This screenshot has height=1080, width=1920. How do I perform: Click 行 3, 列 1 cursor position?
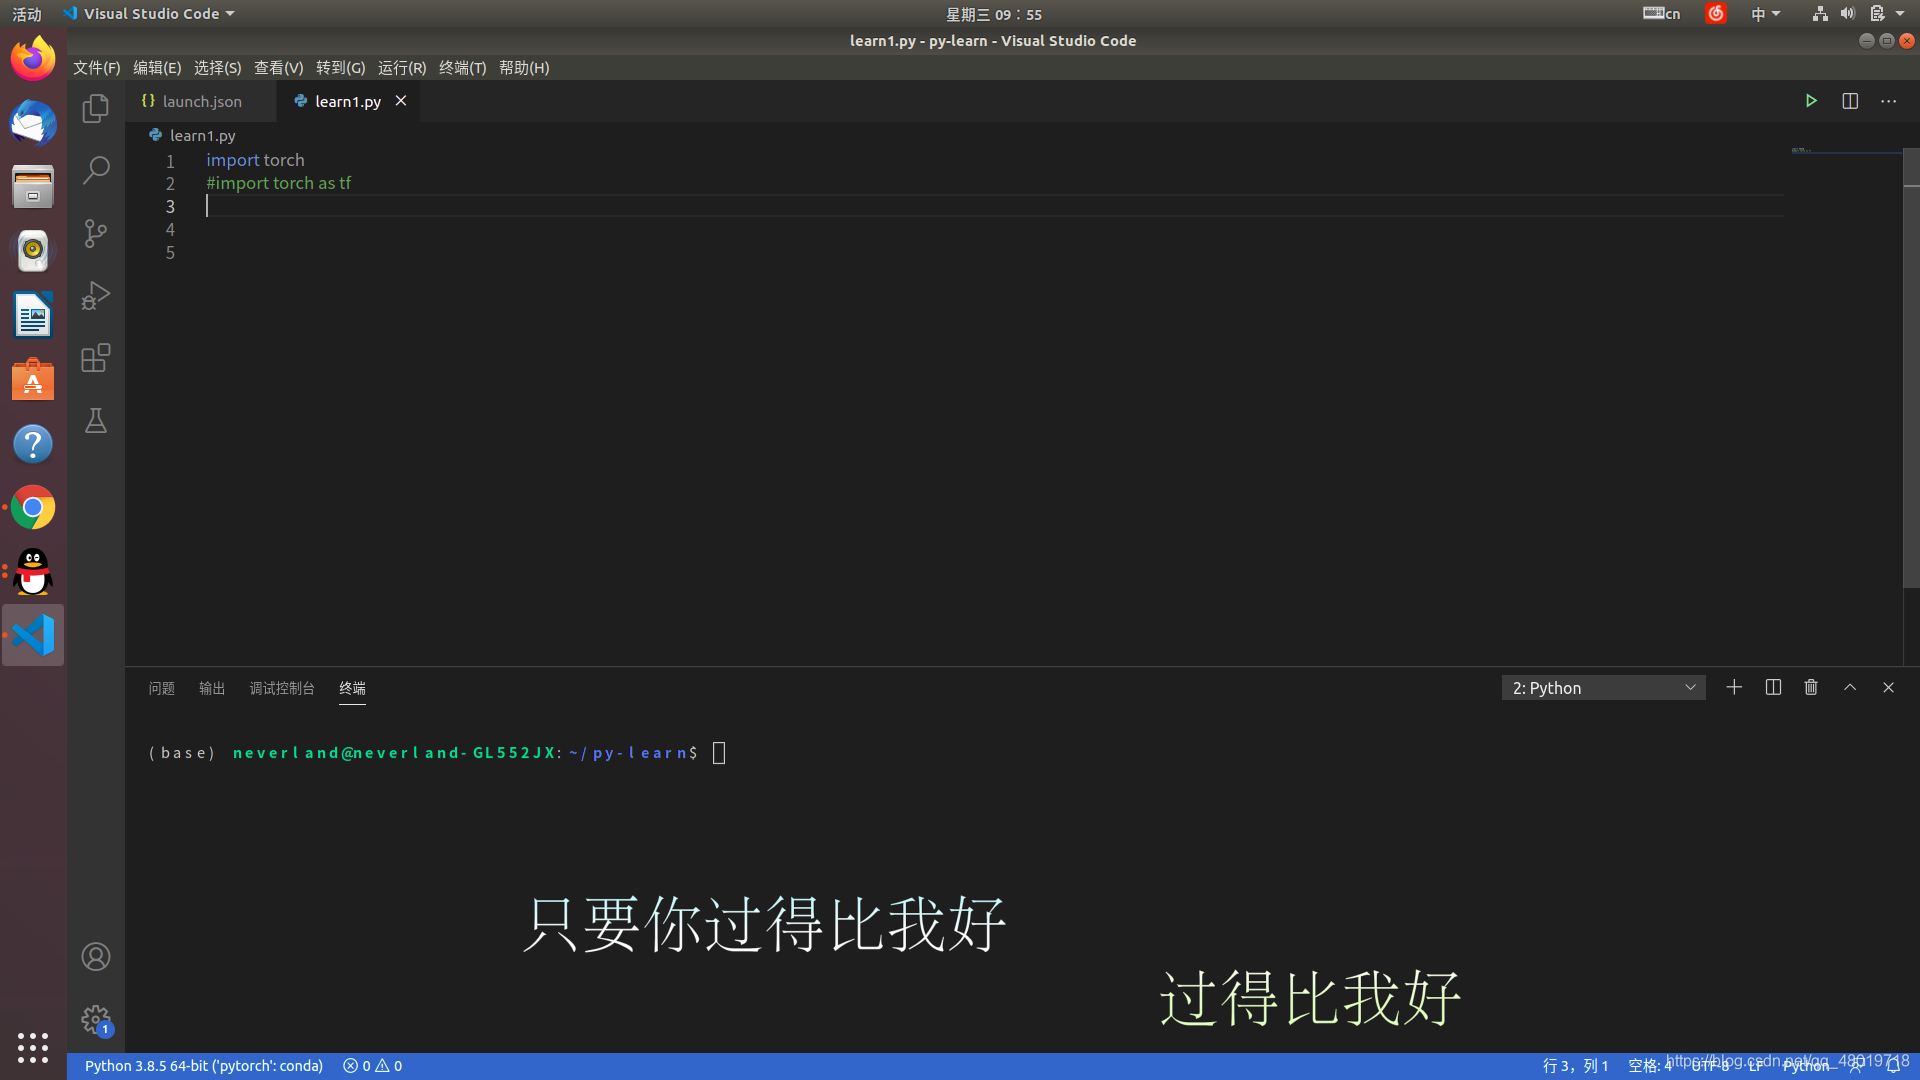coord(1575,1066)
